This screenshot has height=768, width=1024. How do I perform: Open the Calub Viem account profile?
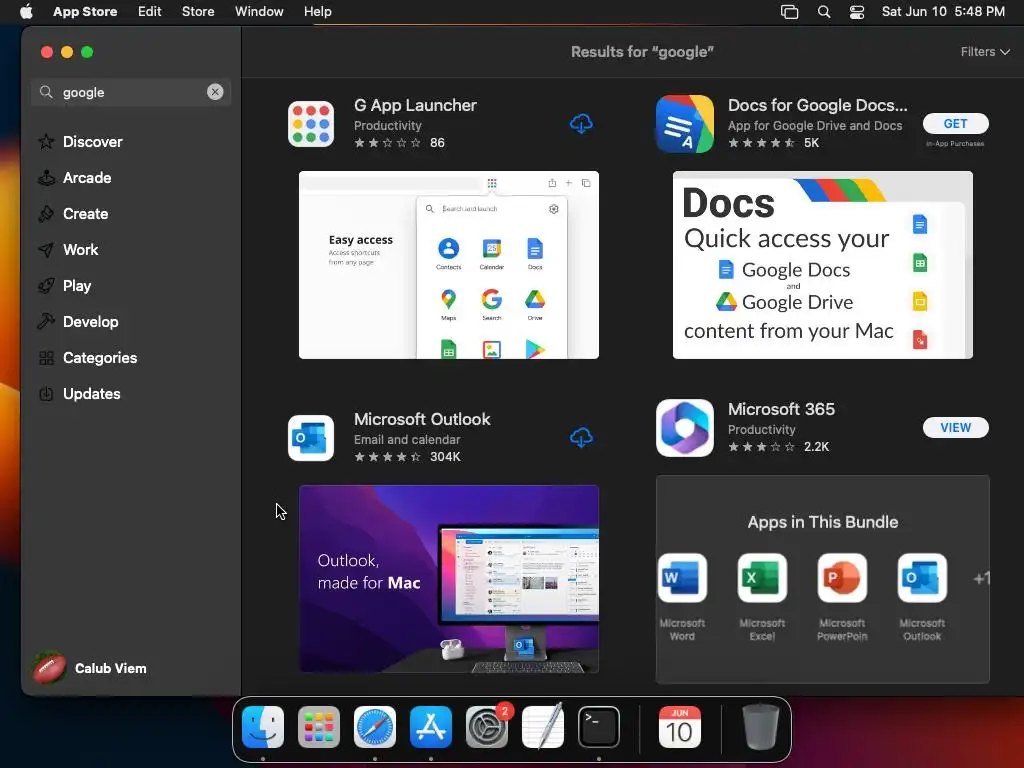[91, 668]
